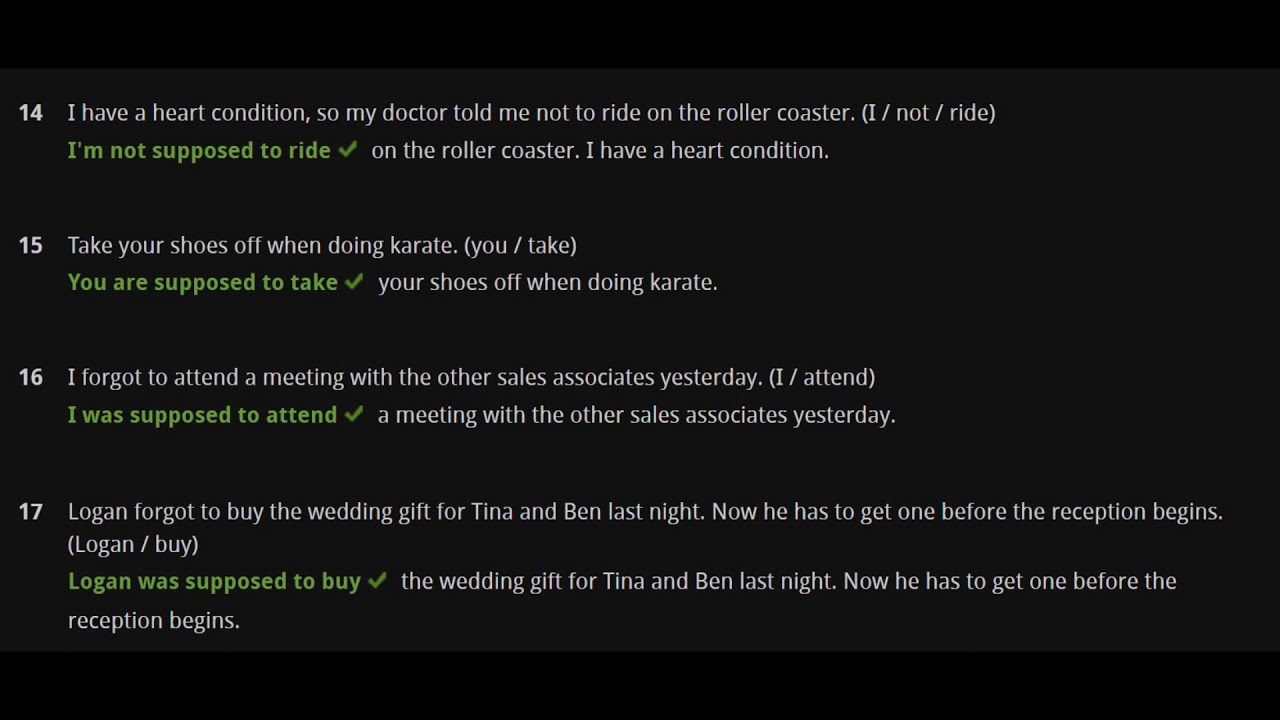Select the green answer "I'm not supposed to ride"

(199, 151)
